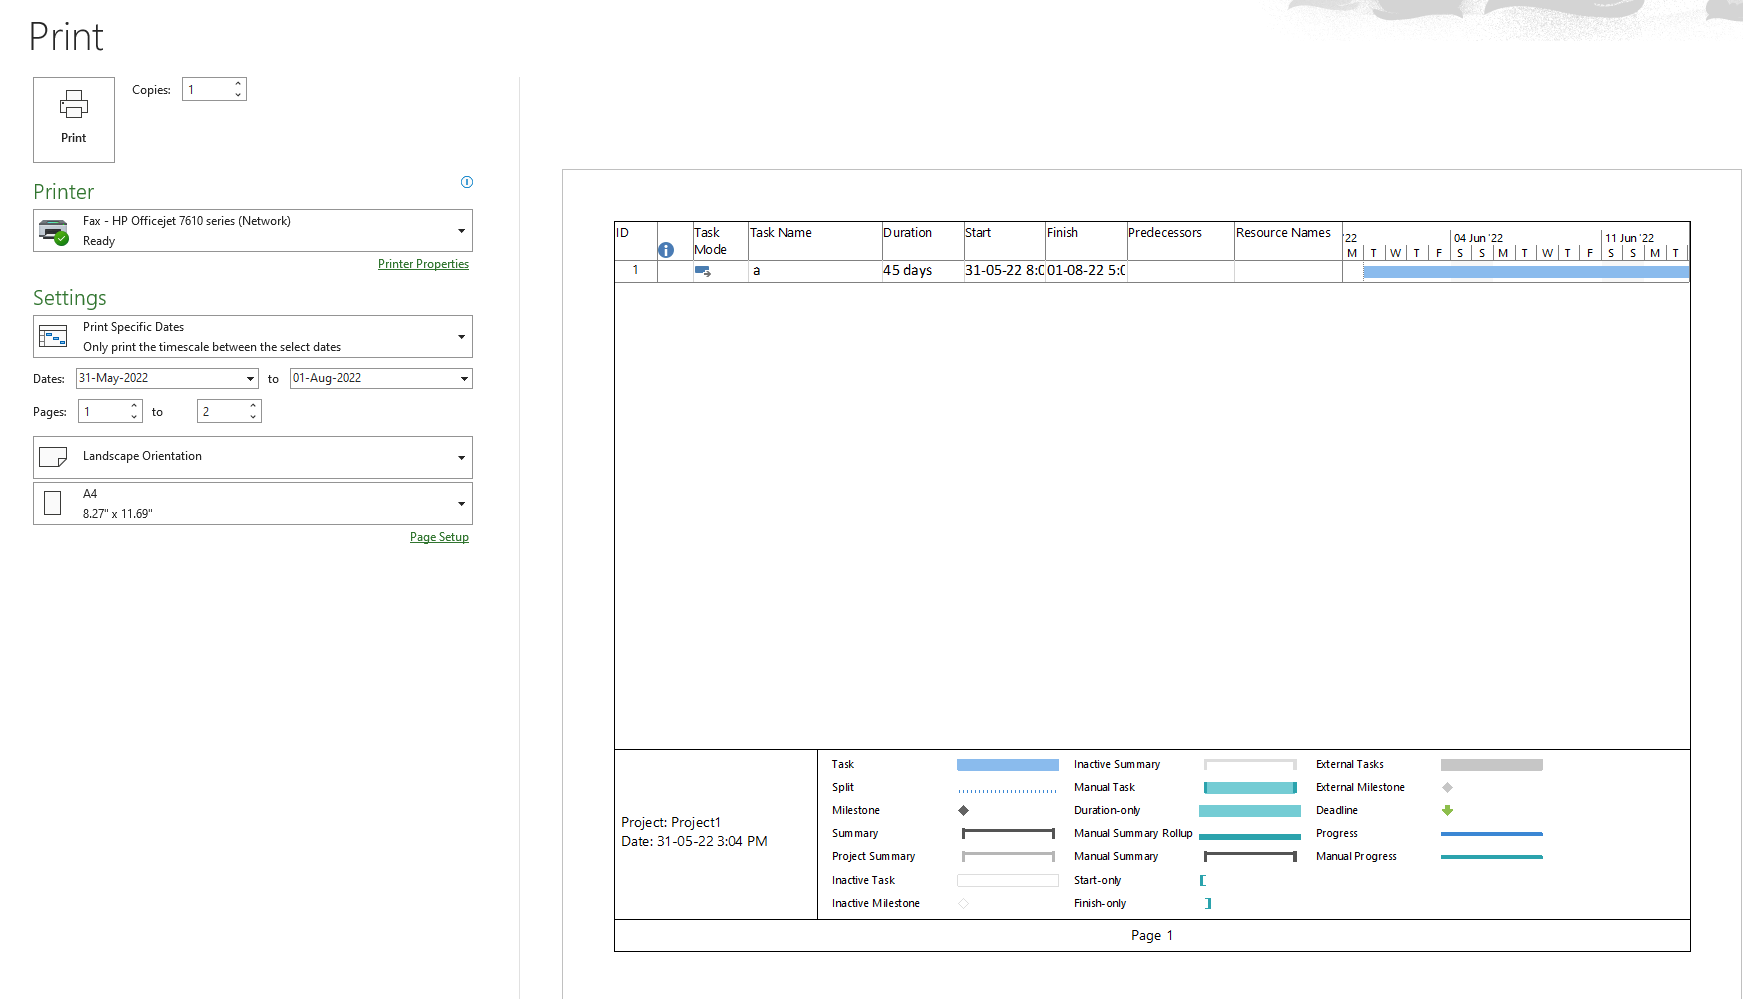Click the Start cell 31-05-22
Image resolution: width=1743 pixels, height=999 pixels.
(1004, 271)
